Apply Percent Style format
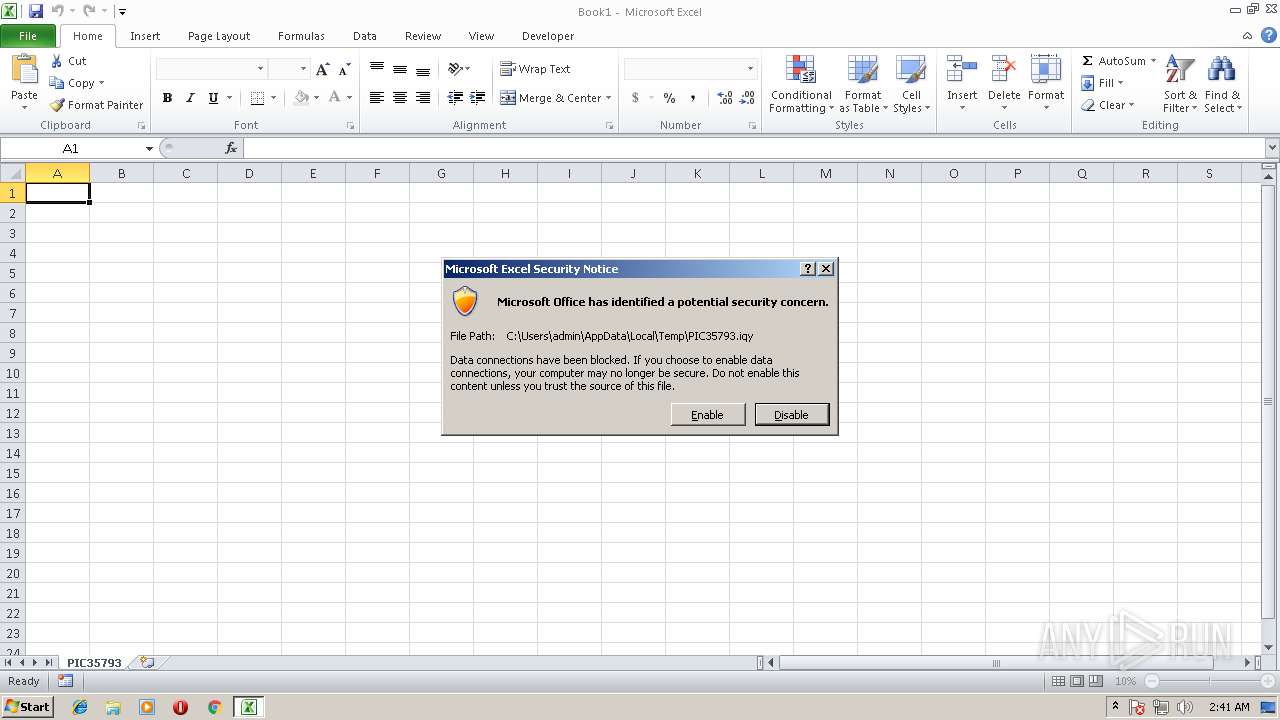The width and height of the screenshot is (1280, 720). (669, 98)
